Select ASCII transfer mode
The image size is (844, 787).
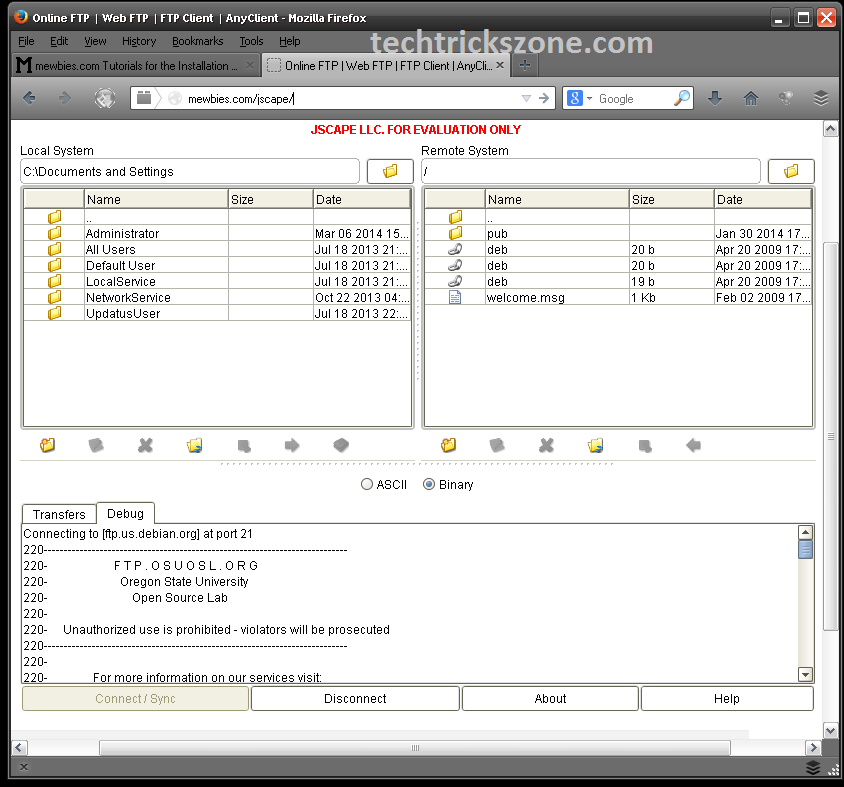click(367, 484)
